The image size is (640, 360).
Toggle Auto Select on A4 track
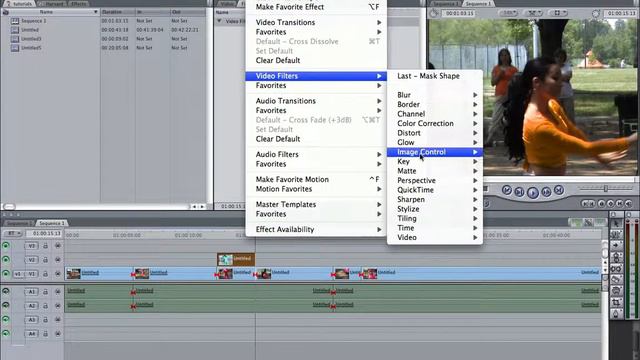(58, 334)
